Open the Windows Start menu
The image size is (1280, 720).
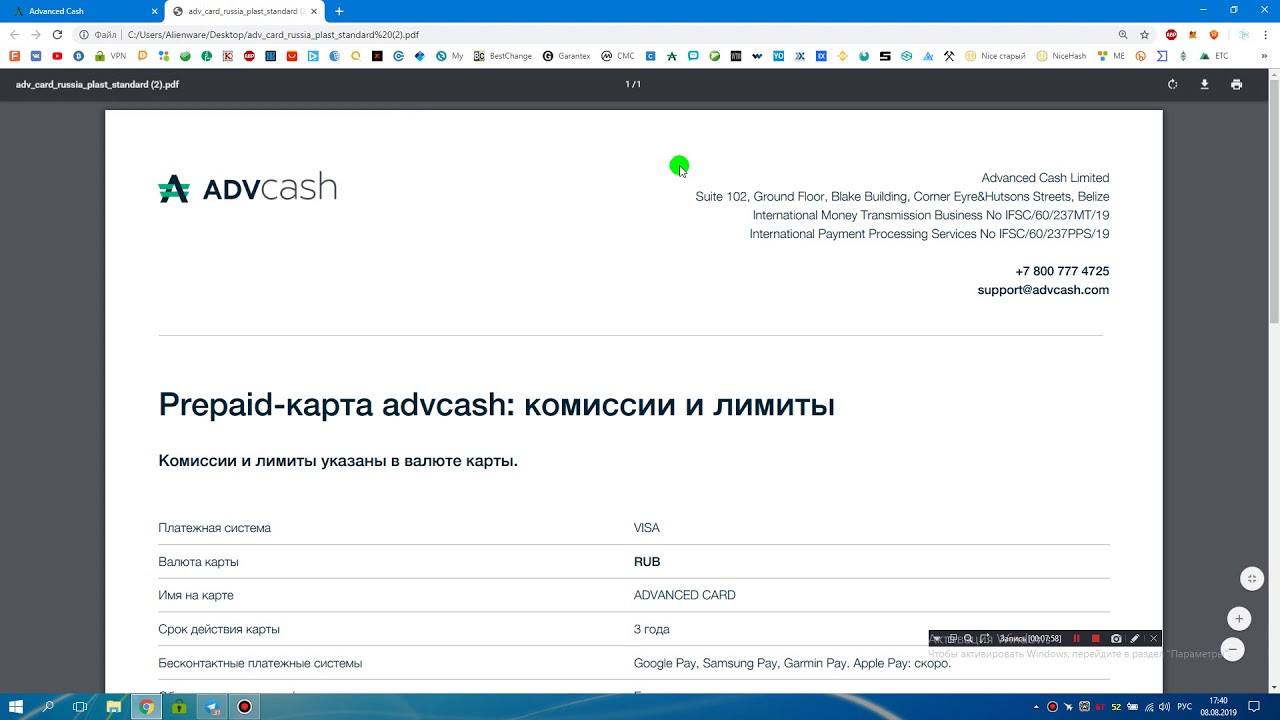point(15,707)
